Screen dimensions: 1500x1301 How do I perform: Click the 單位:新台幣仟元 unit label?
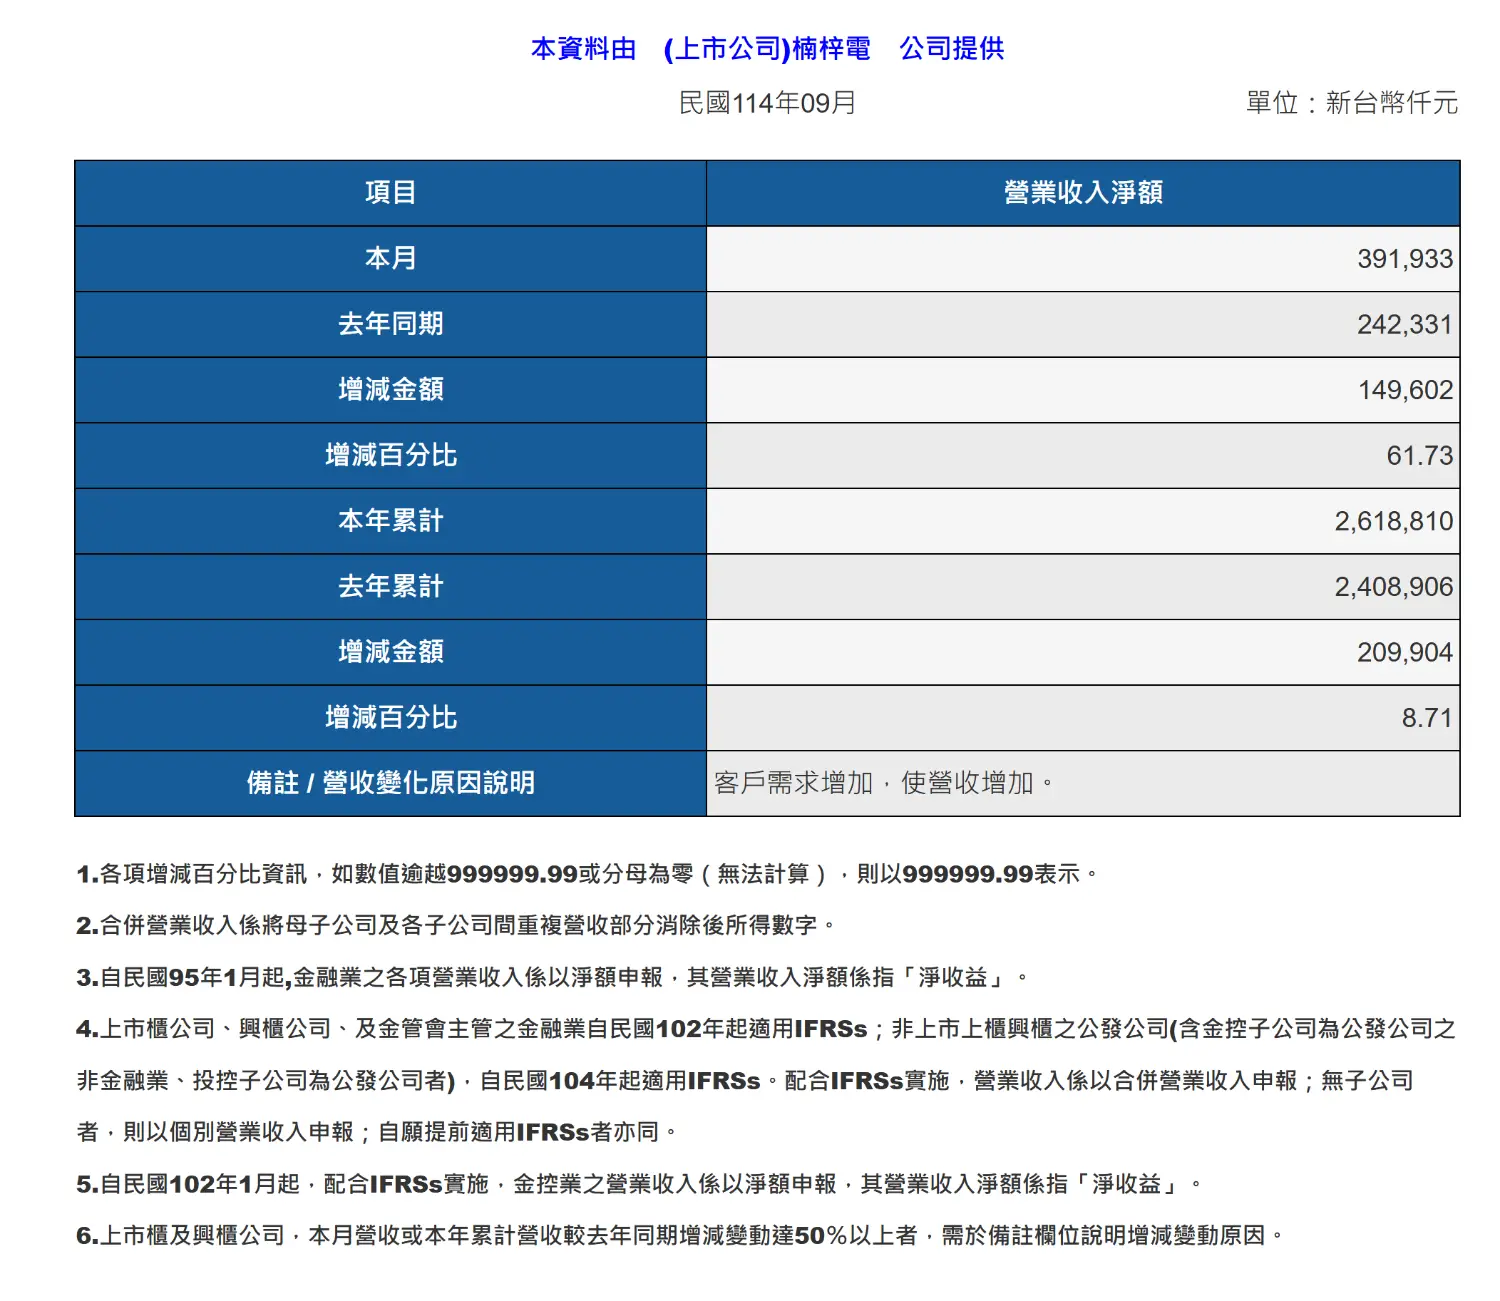coord(1351,103)
